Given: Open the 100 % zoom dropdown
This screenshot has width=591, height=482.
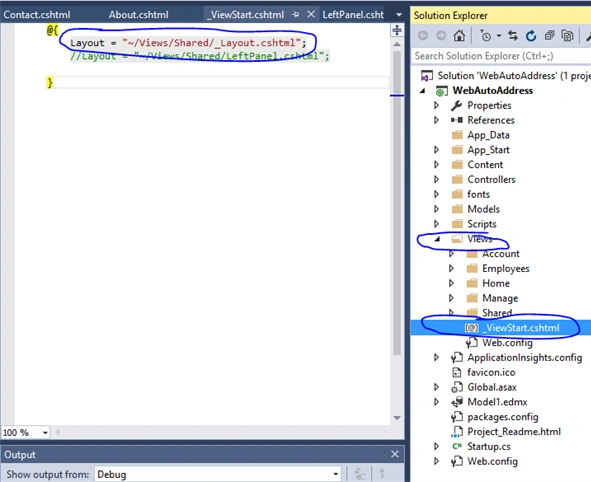Looking at the screenshot, I should click(45, 432).
